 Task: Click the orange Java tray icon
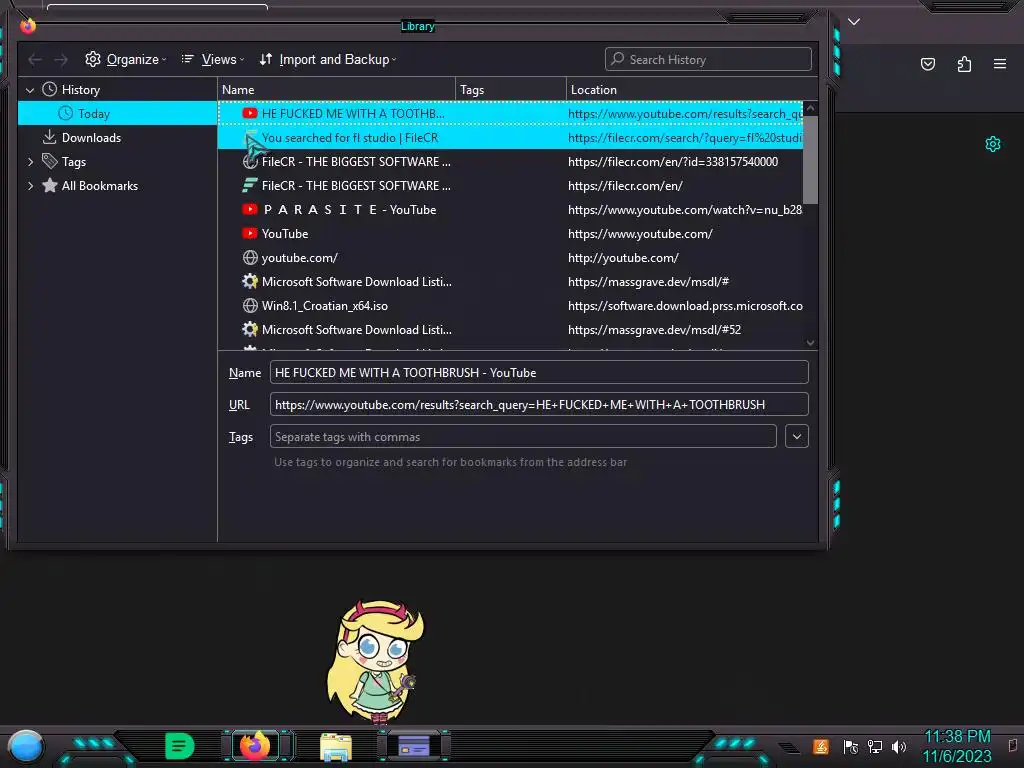click(821, 746)
